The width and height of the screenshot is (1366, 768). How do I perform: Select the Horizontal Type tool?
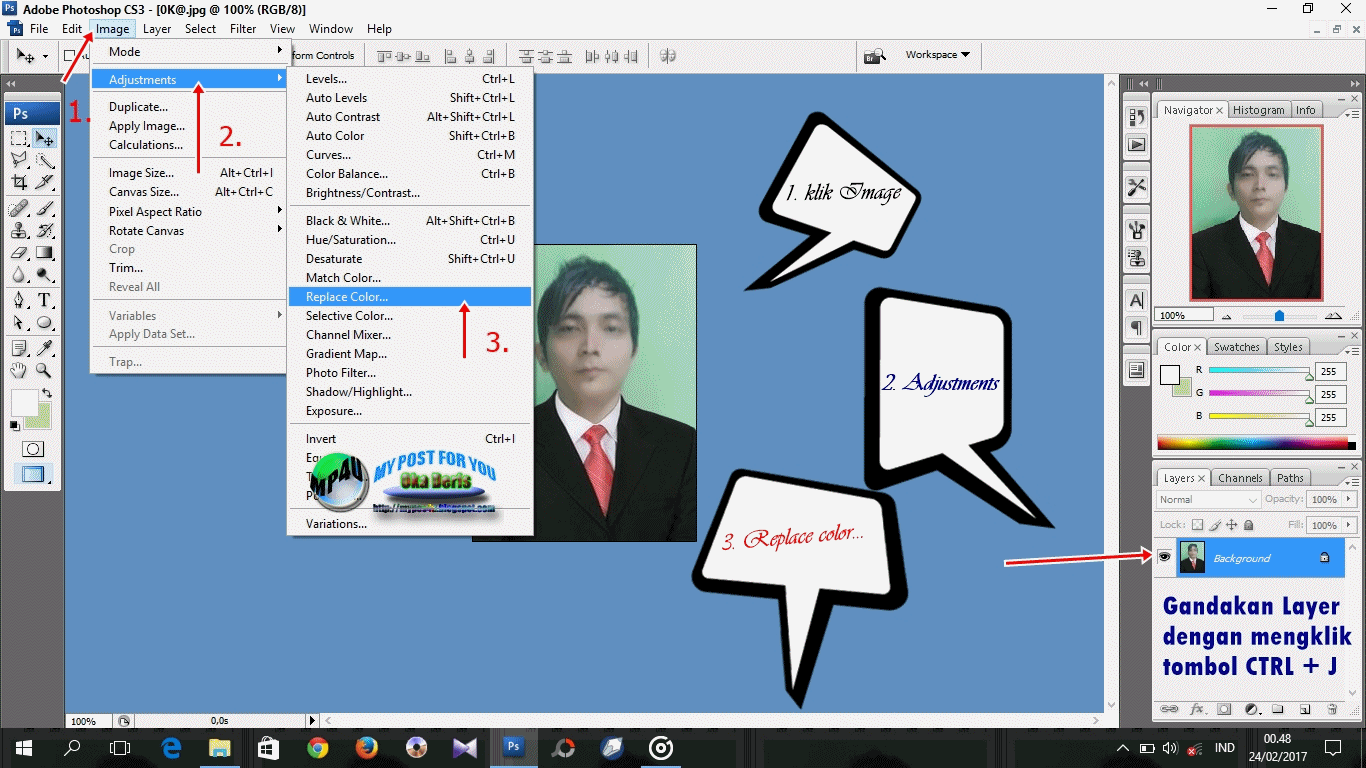click(45, 300)
